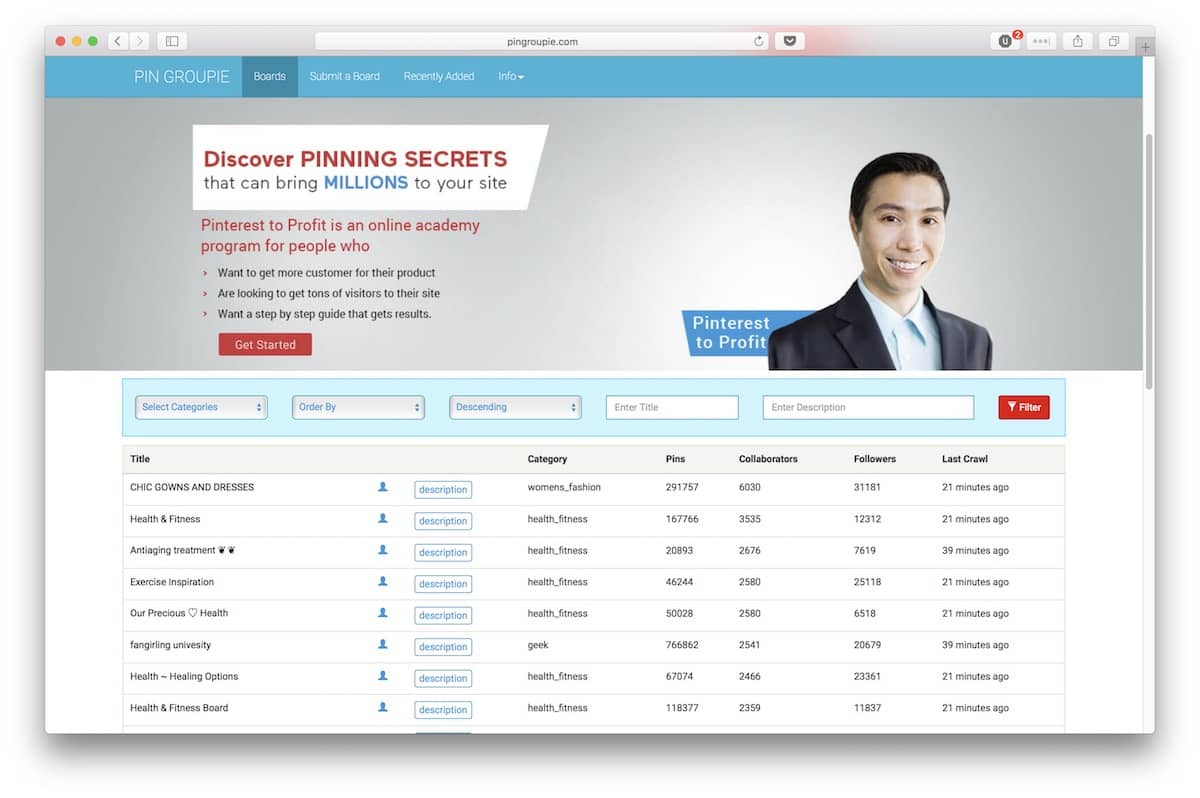The width and height of the screenshot is (1200, 798).
Task: Click the Title column header
Action: click(x=140, y=459)
